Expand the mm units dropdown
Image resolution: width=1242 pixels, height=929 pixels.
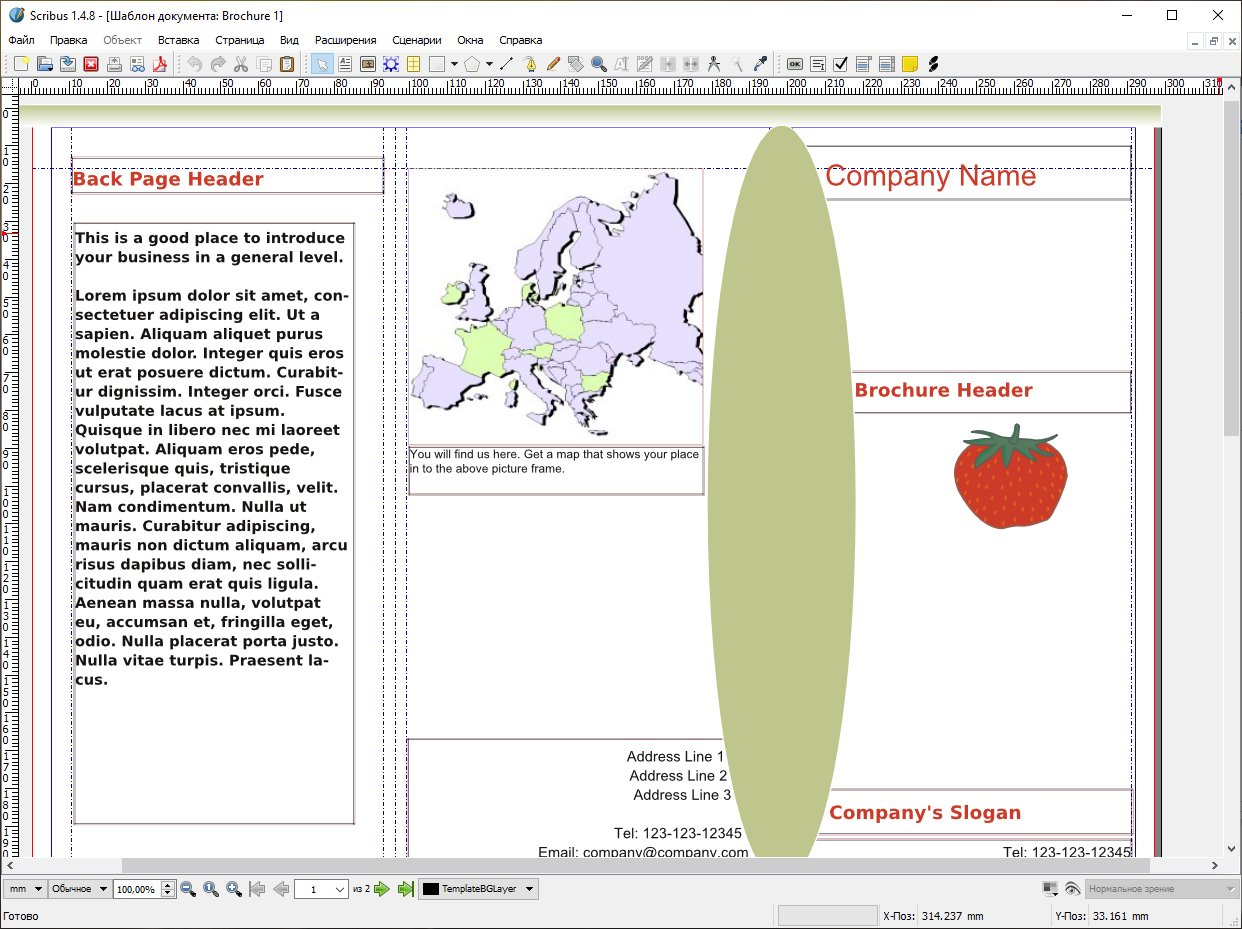pos(25,889)
